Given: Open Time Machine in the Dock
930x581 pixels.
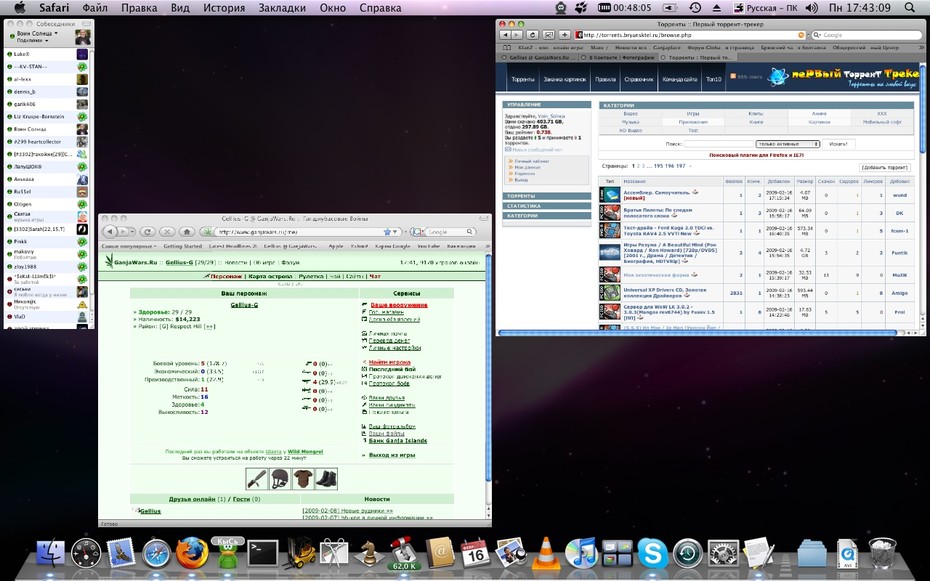Looking at the screenshot, I should 688,554.
